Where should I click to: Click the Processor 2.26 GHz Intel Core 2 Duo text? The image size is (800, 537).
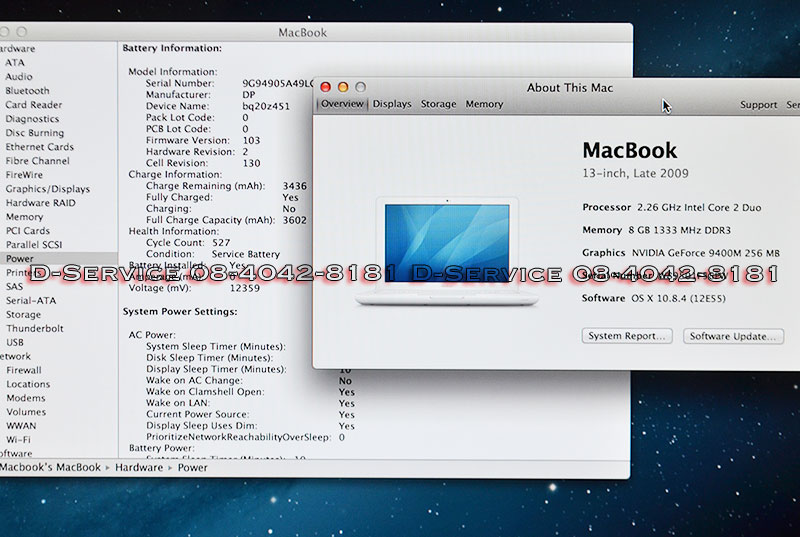pyautogui.click(x=671, y=208)
